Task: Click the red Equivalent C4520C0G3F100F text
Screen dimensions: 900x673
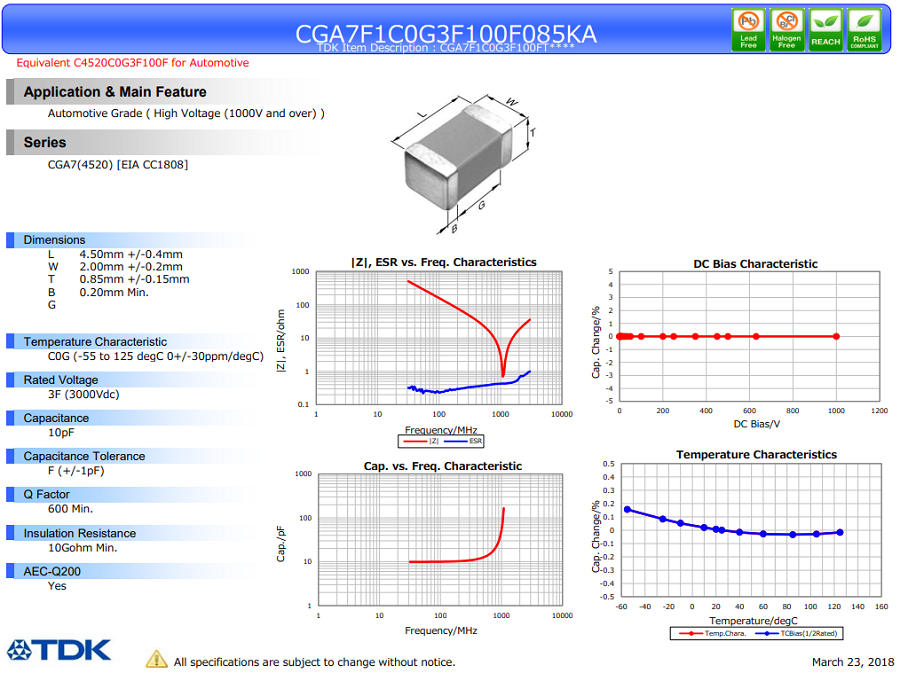Action: 133,63
